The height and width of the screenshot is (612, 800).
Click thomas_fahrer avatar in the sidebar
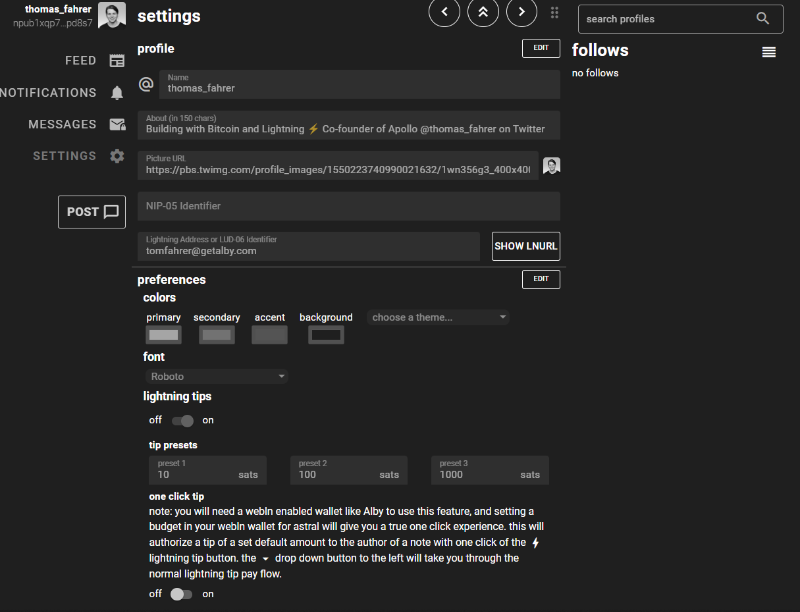111,15
